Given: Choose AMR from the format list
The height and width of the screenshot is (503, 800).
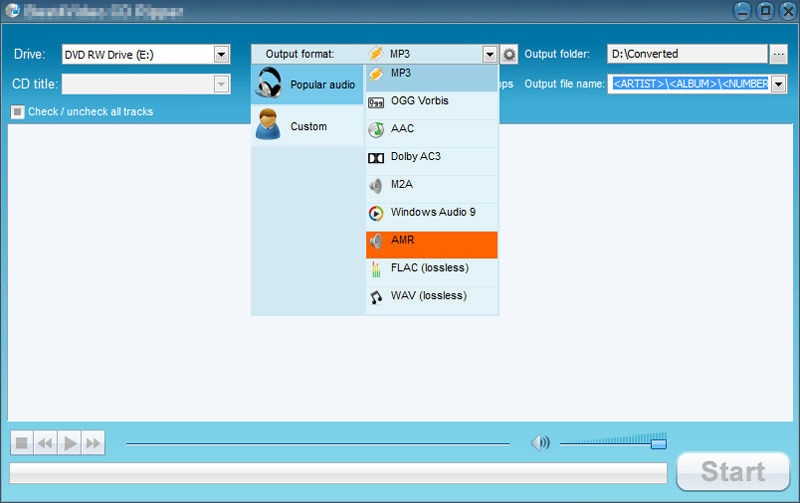Looking at the screenshot, I should point(431,243).
